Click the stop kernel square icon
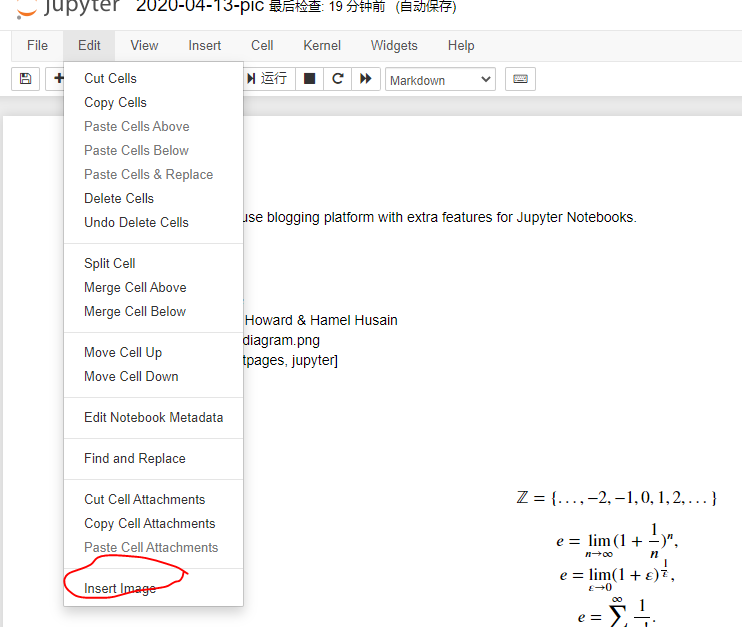742x627 pixels. (310, 79)
